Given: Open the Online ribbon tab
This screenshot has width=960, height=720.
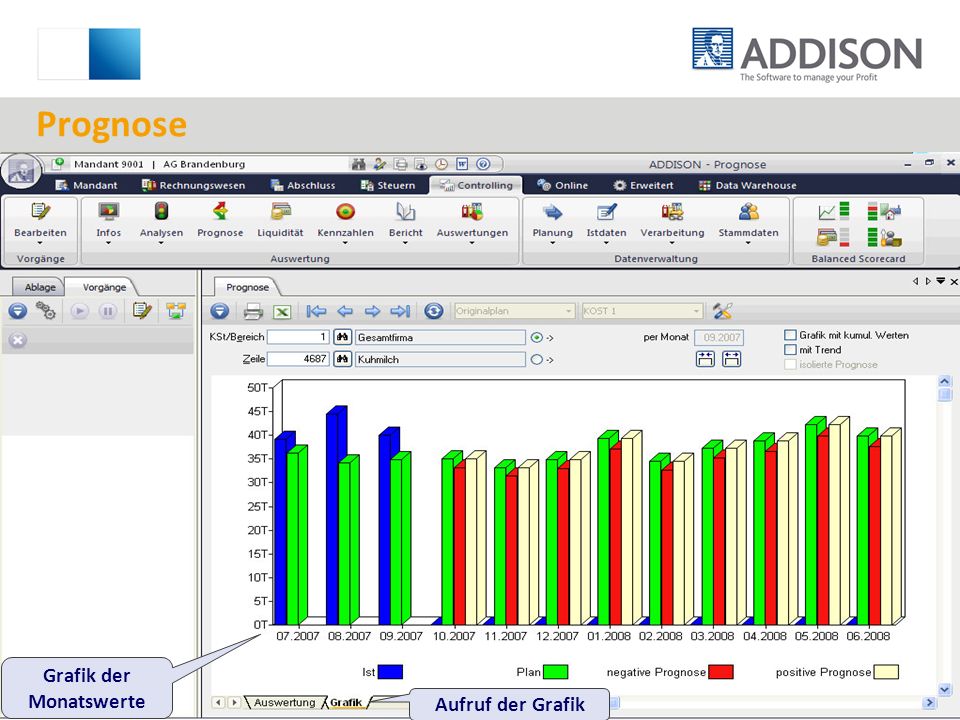Looking at the screenshot, I should click(563, 185).
